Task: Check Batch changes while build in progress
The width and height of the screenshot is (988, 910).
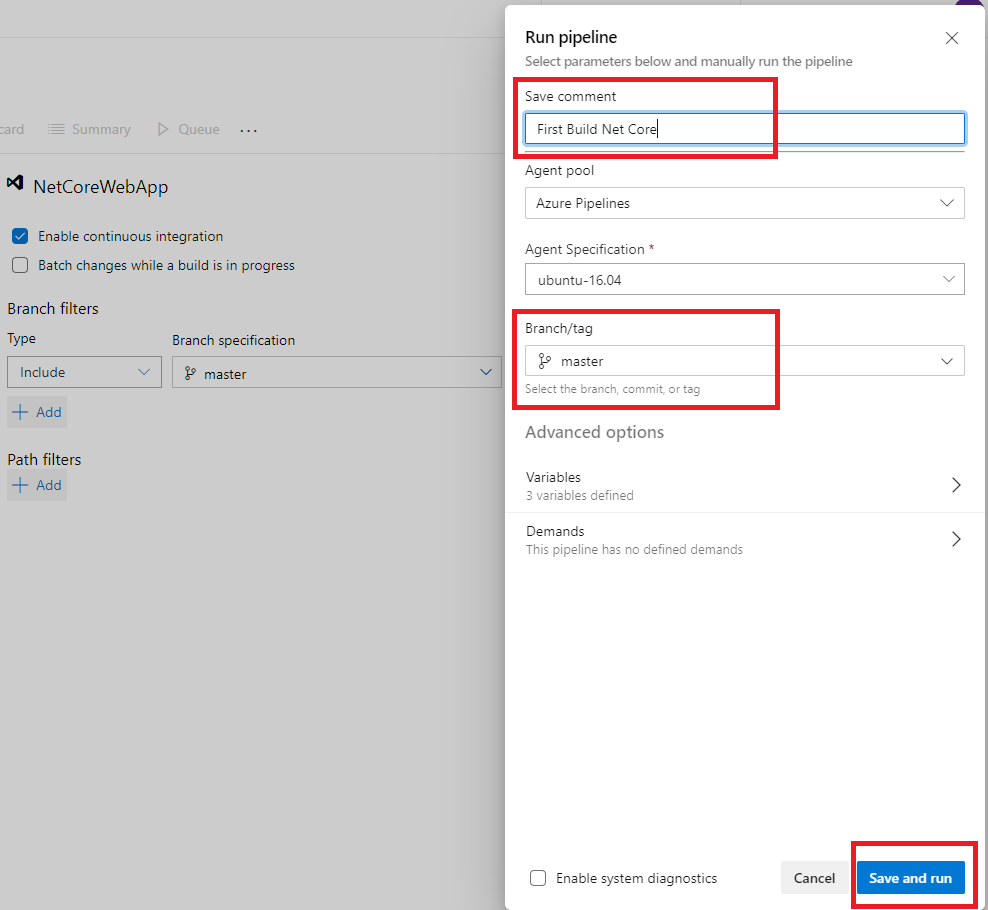Action: click(x=19, y=265)
